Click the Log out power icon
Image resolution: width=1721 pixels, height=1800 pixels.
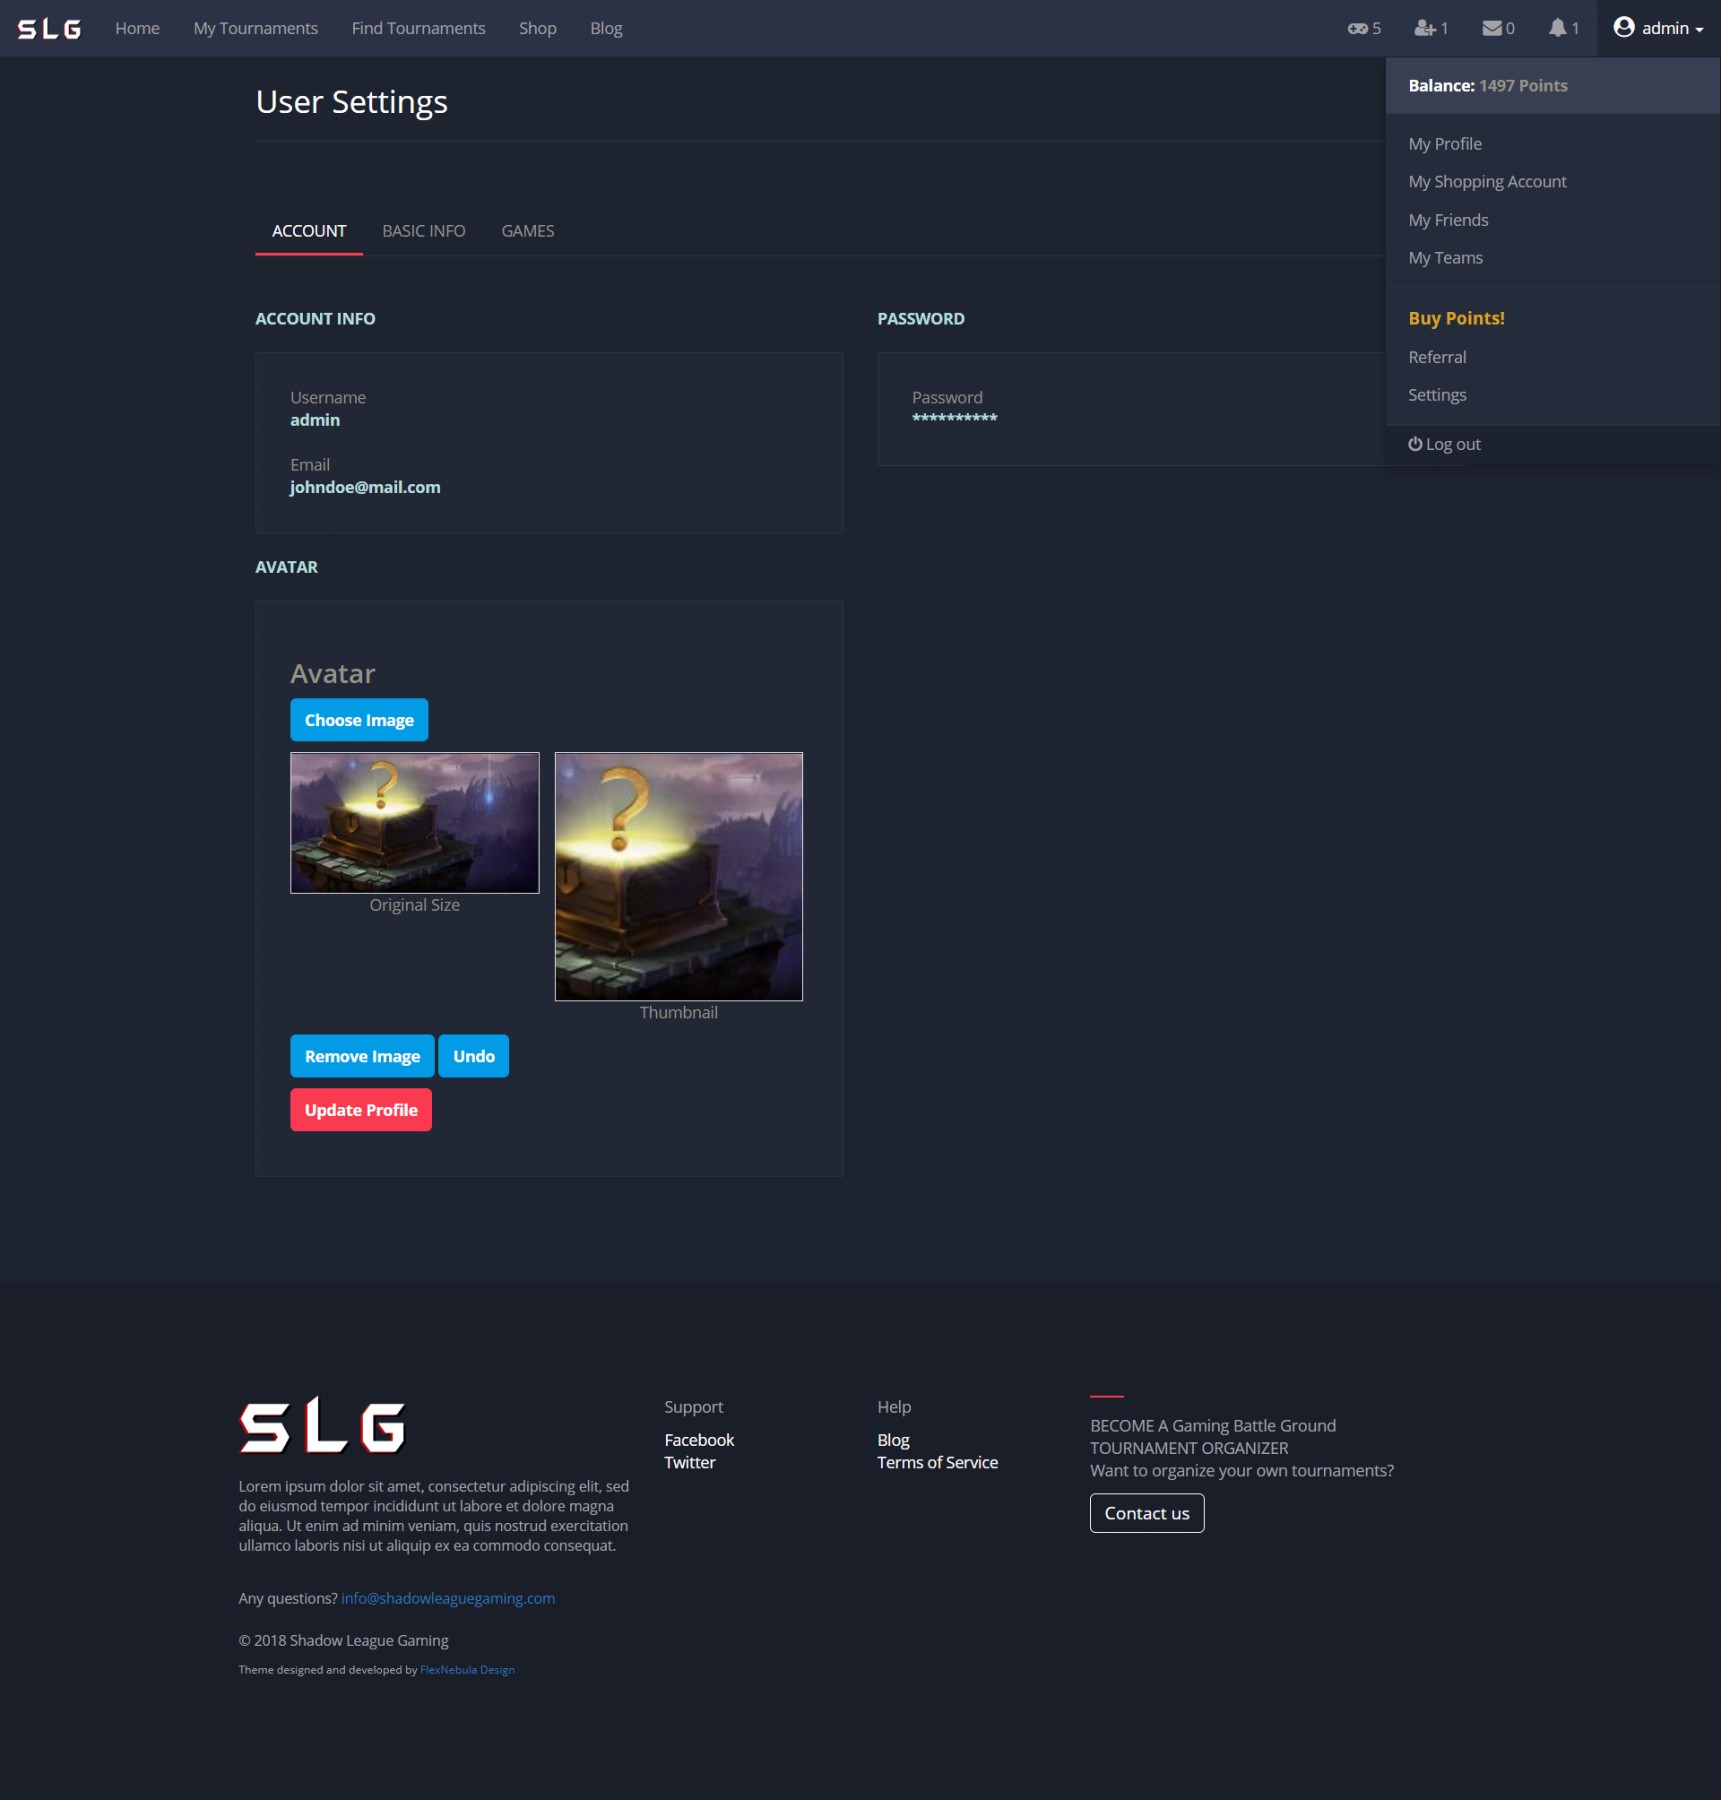tap(1415, 444)
